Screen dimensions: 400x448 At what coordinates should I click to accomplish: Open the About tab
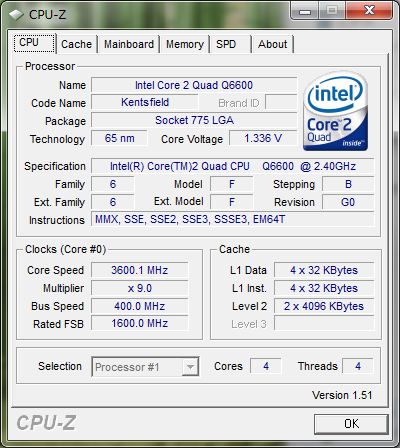coord(273,44)
